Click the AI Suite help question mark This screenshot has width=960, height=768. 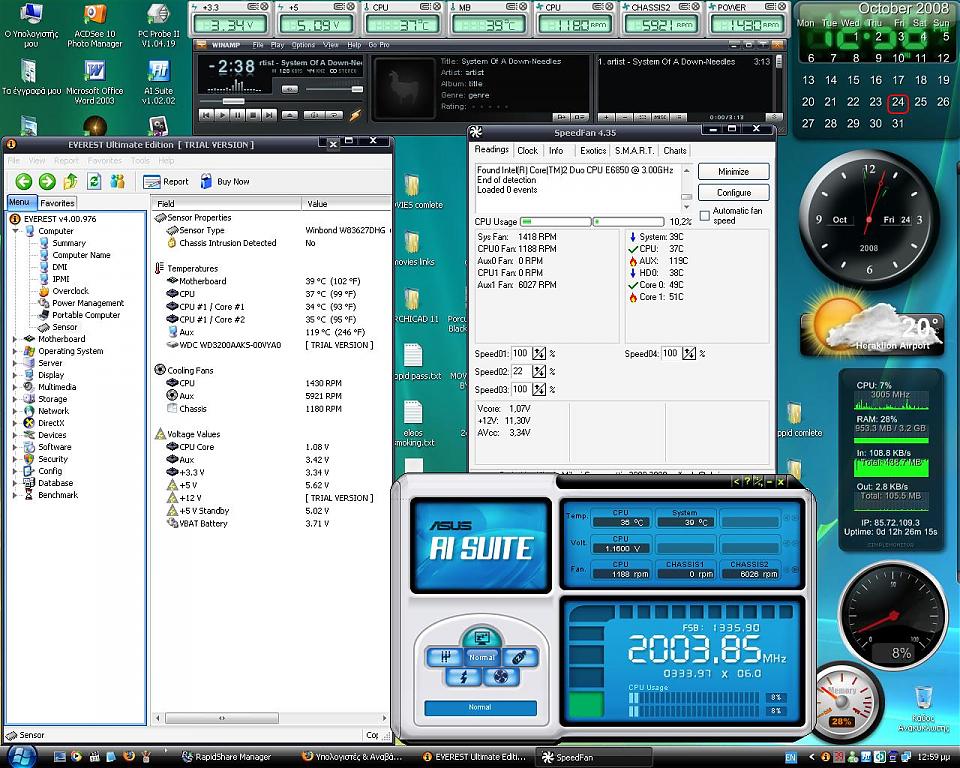pos(747,482)
